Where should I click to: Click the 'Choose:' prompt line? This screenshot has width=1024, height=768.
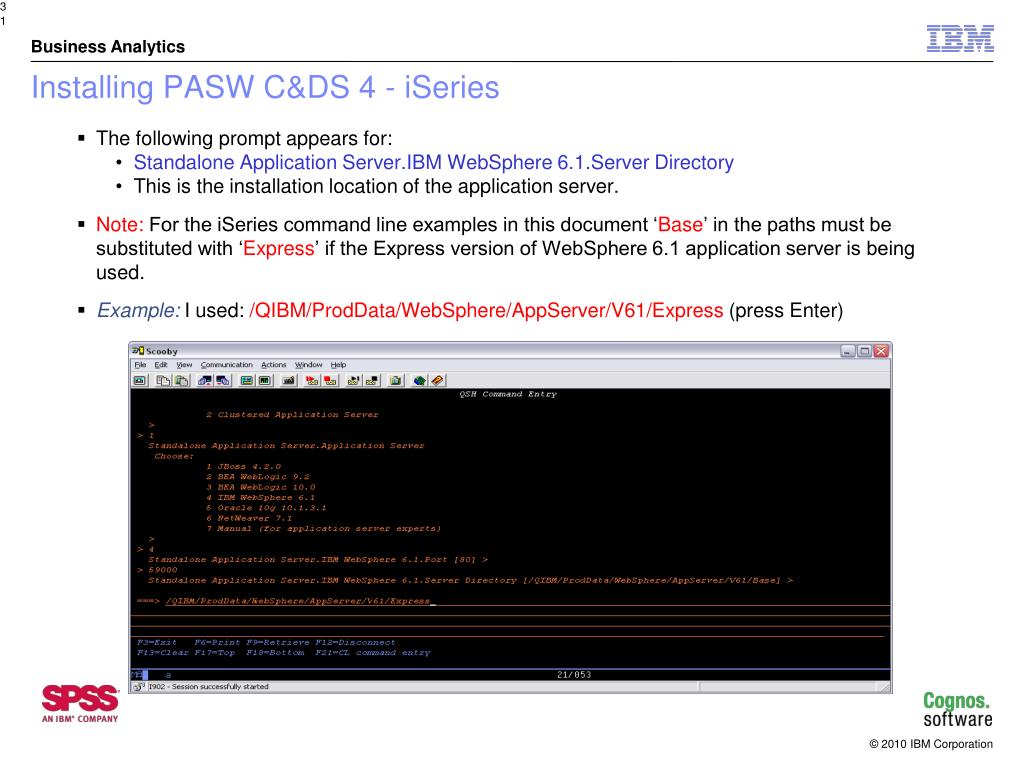(174, 456)
